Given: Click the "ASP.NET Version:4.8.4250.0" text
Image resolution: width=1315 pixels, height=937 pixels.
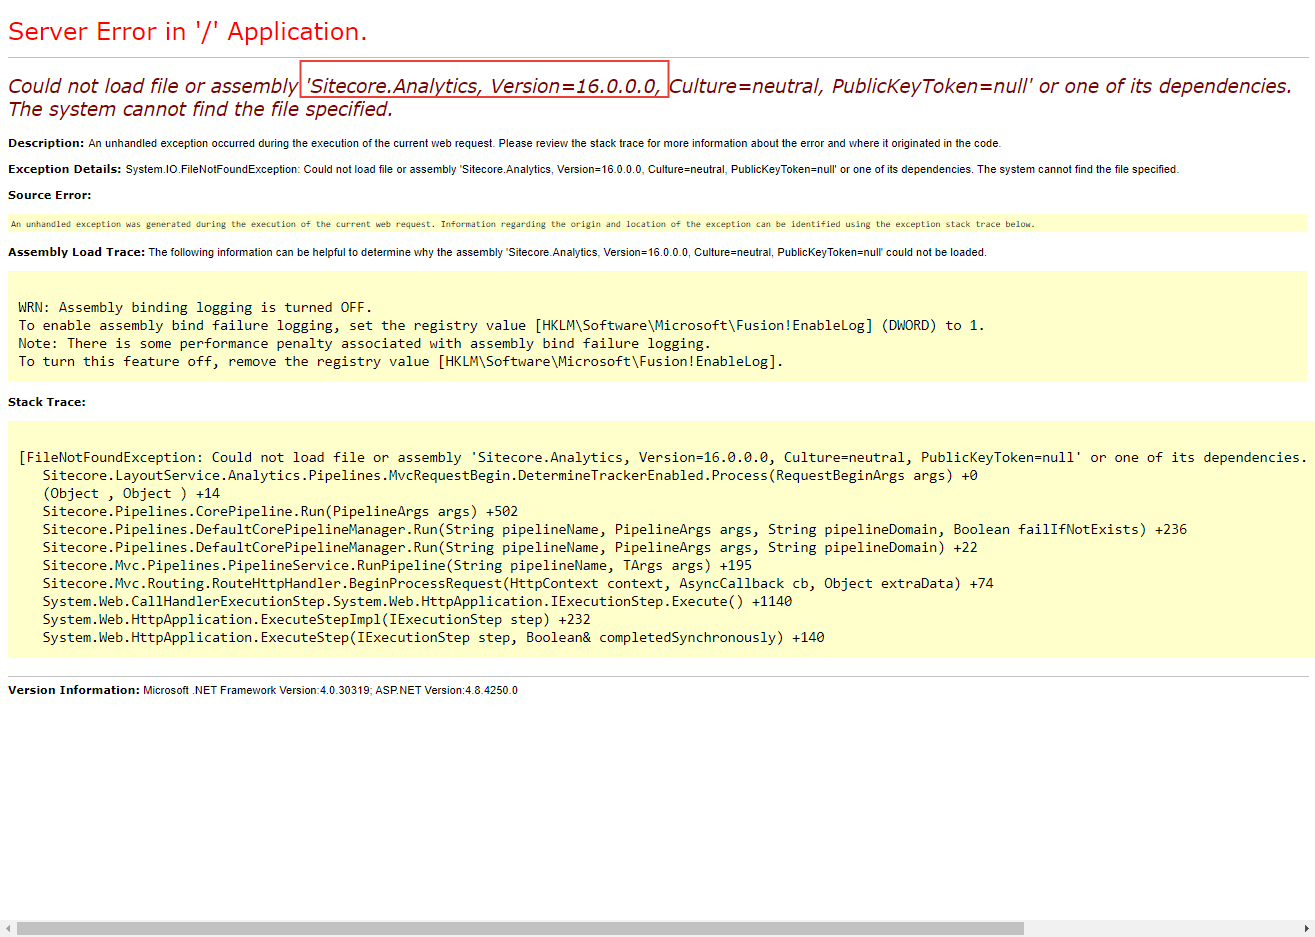Looking at the screenshot, I should (x=446, y=690).
